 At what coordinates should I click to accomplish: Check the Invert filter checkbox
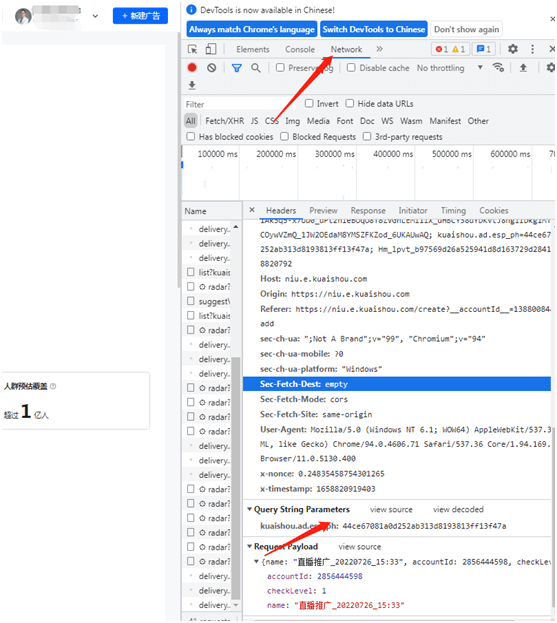tap(309, 104)
